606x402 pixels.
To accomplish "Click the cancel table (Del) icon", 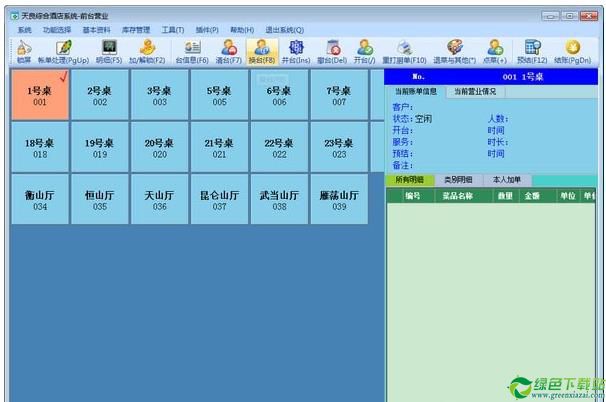I will [332, 48].
